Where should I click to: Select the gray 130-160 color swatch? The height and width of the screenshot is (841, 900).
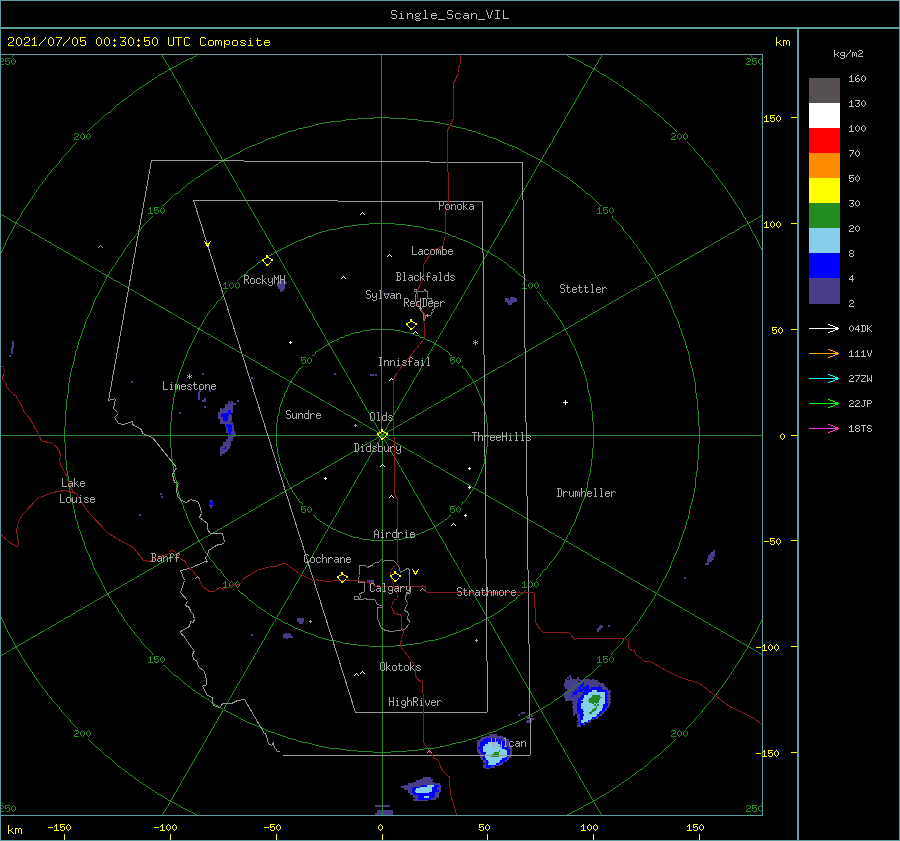click(x=824, y=90)
